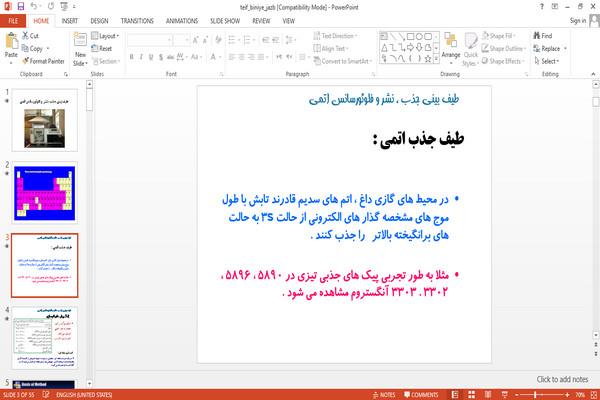The height and width of the screenshot is (400, 600).
Task: Open the REVIEW tab
Action: coord(261,21)
